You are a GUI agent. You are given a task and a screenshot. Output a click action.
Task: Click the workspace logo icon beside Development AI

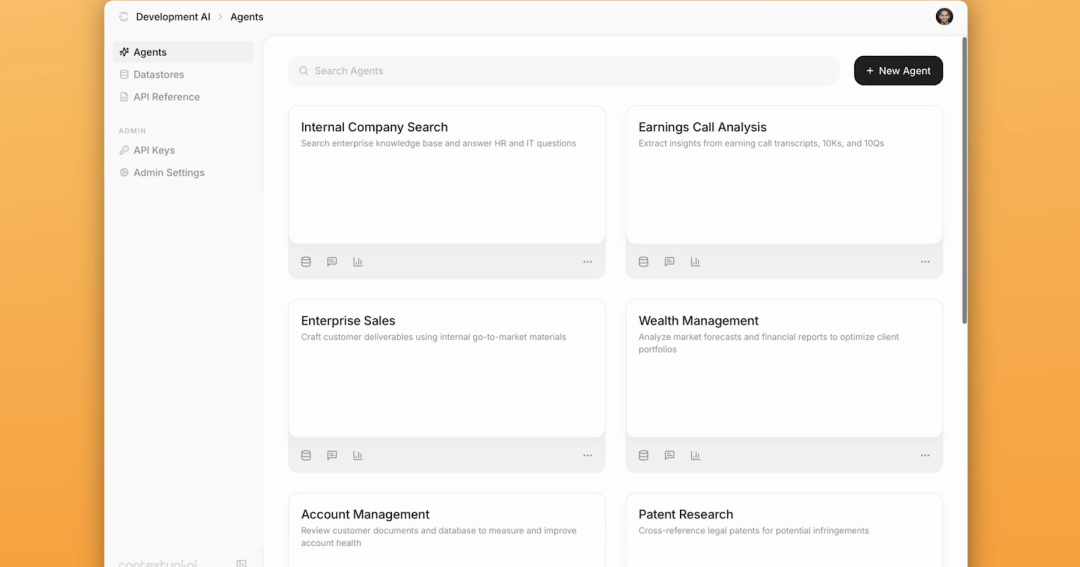click(124, 17)
